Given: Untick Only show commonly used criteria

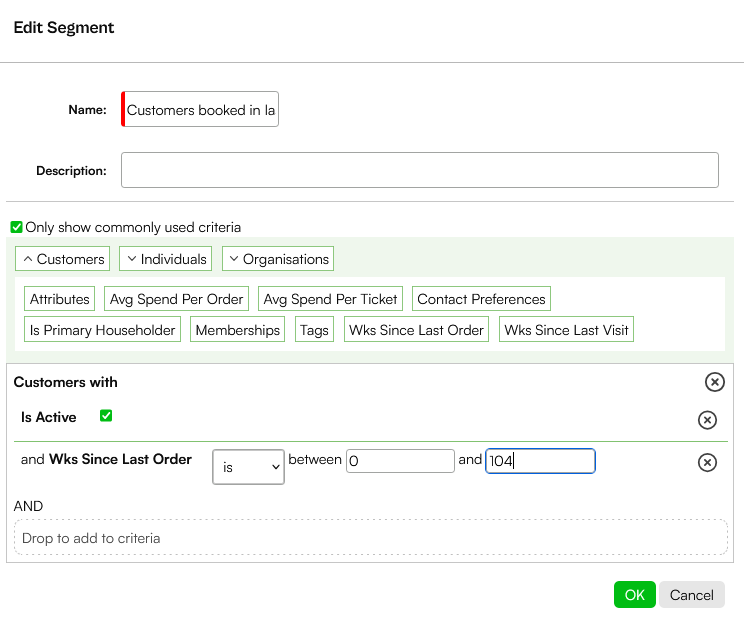Looking at the screenshot, I should [x=17, y=227].
